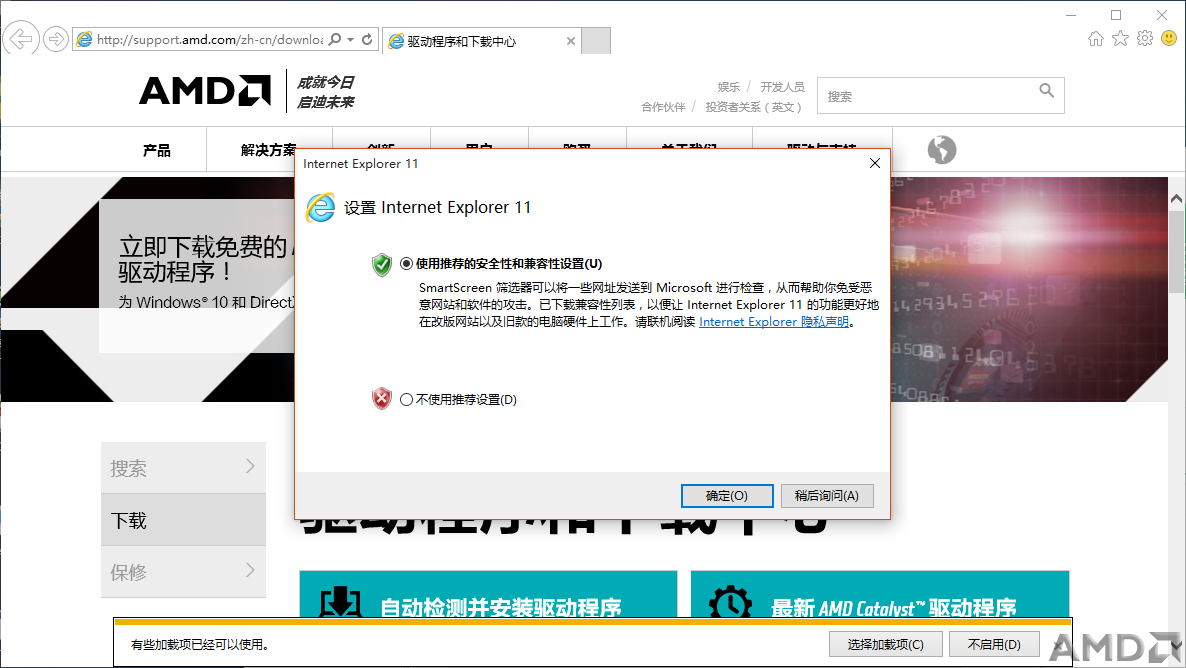Click the IE icon in address bar
The height and width of the screenshot is (668, 1186).
click(x=84, y=39)
